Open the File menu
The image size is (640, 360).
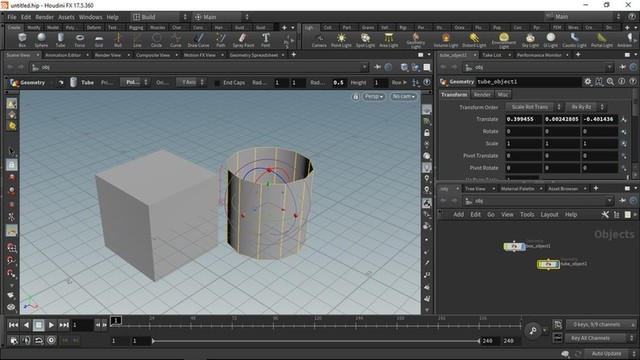(12, 17)
